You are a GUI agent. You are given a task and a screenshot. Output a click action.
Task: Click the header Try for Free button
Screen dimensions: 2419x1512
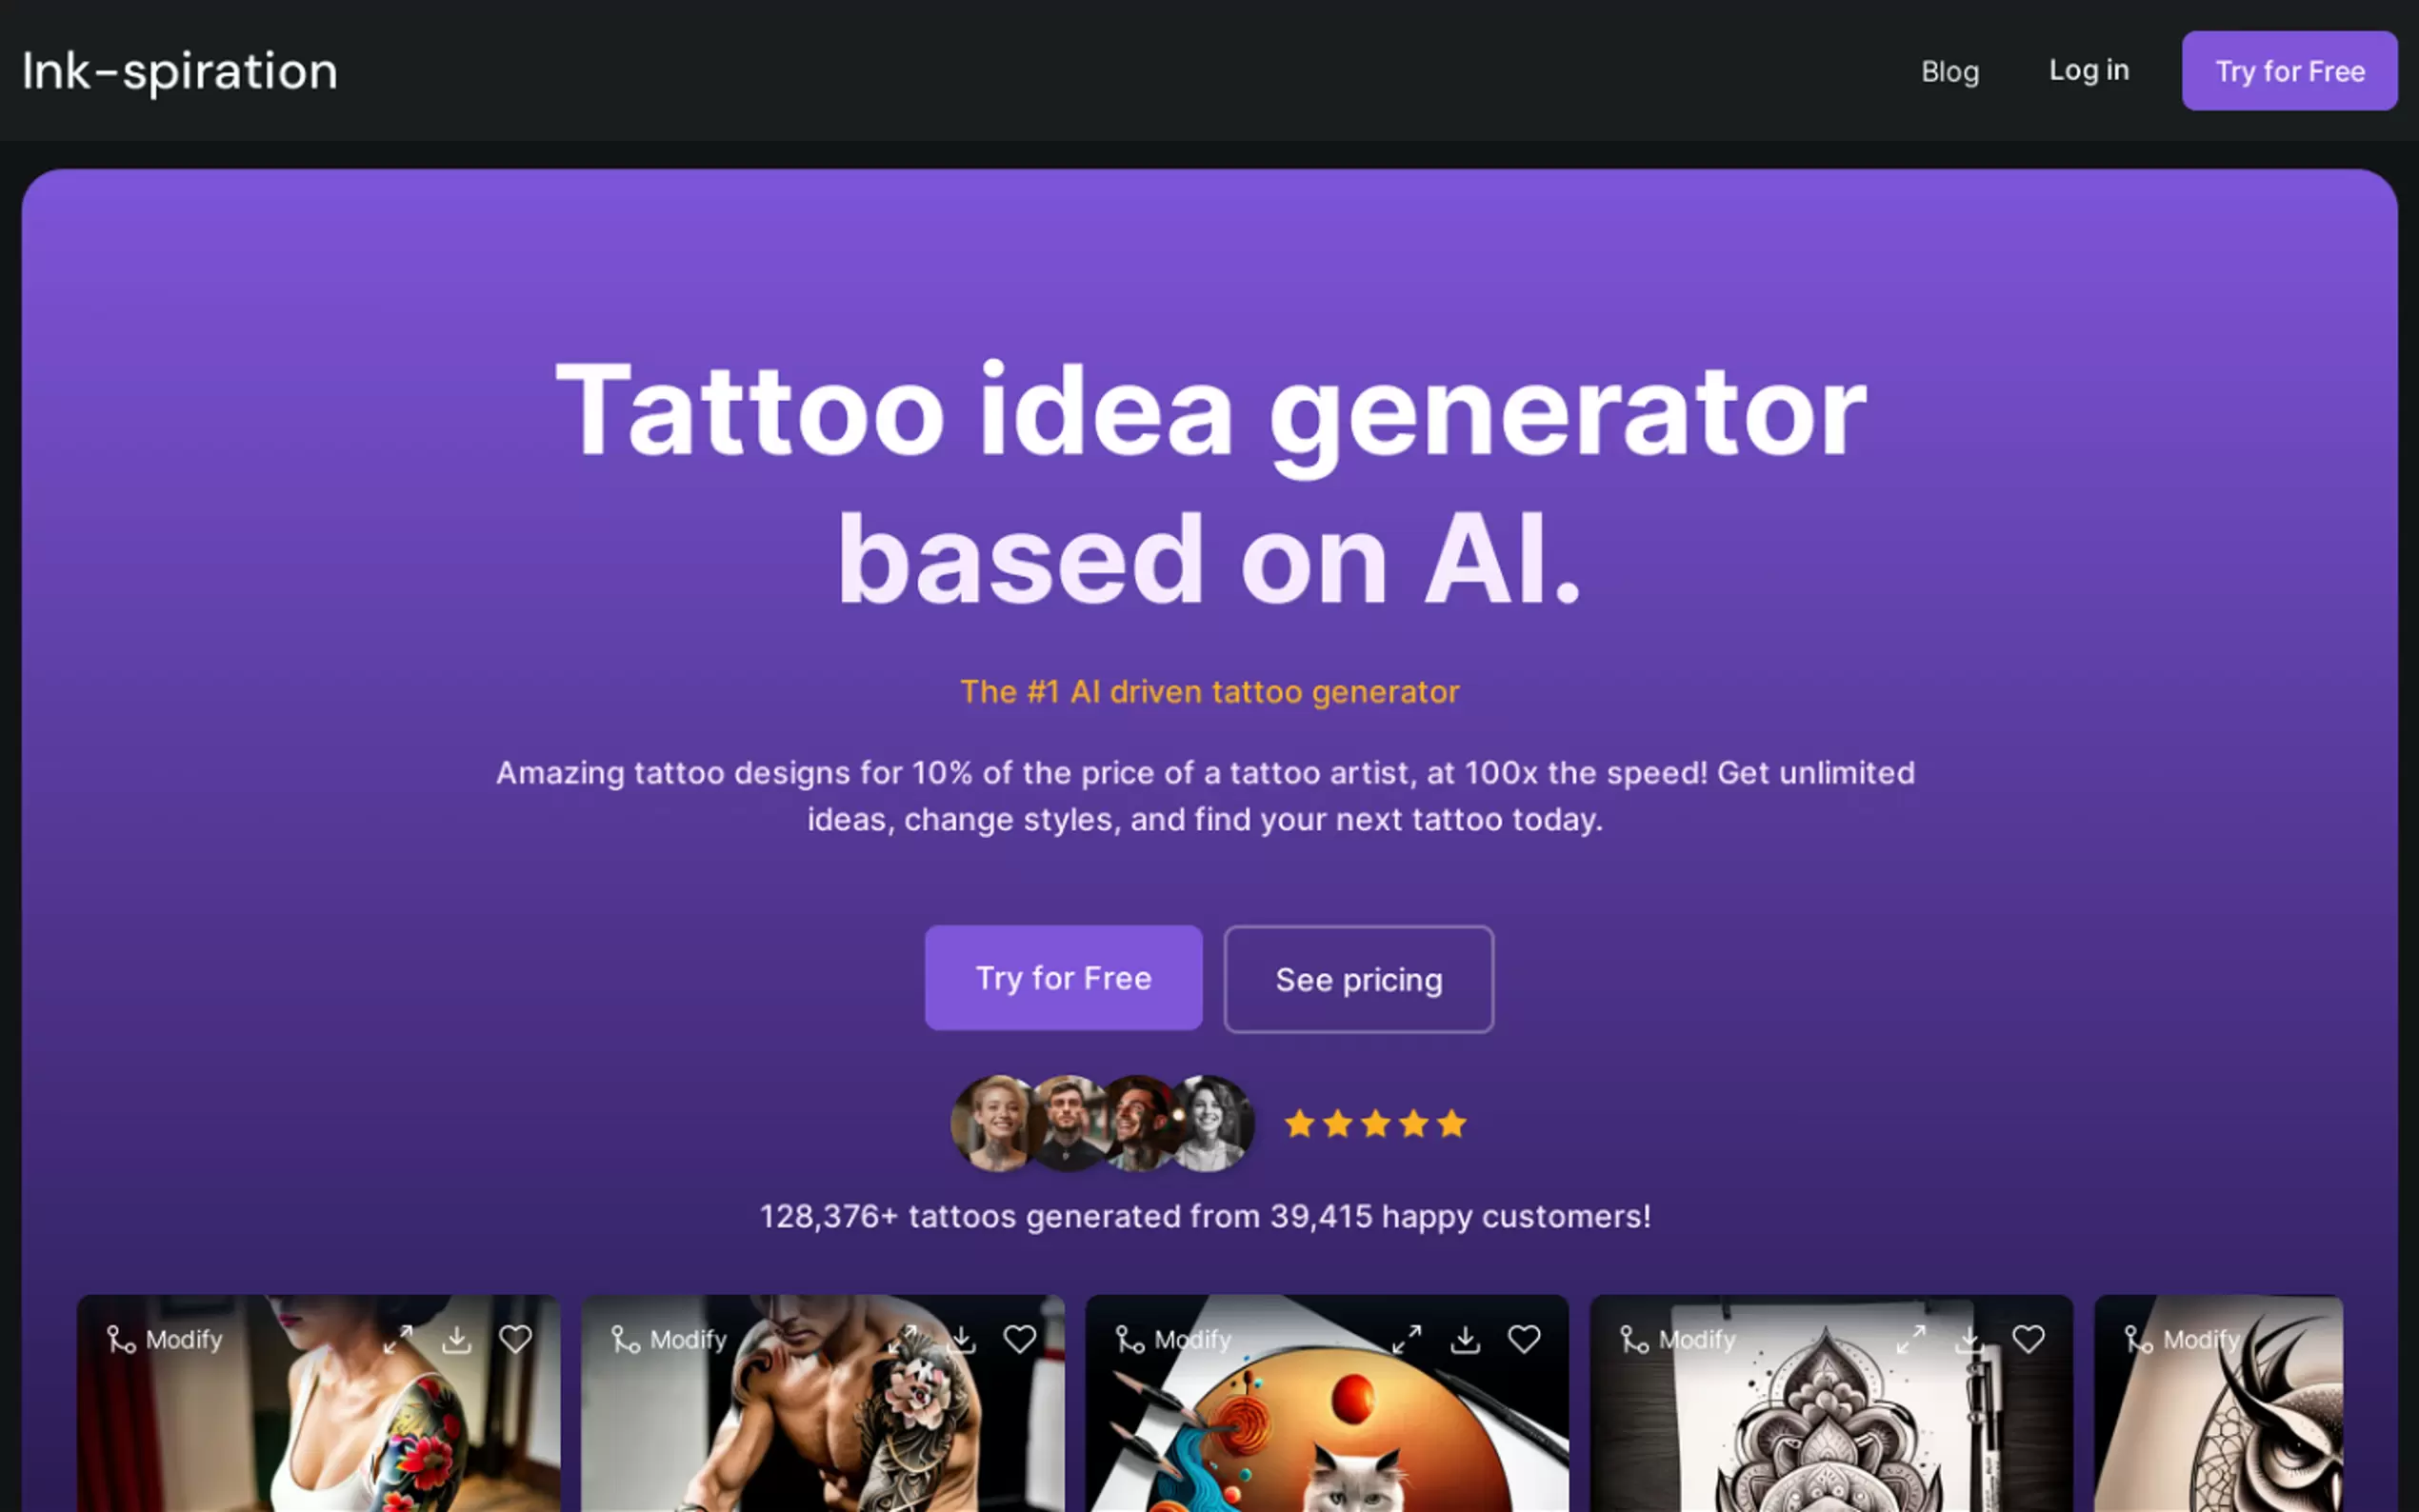click(x=2289, y=71)
